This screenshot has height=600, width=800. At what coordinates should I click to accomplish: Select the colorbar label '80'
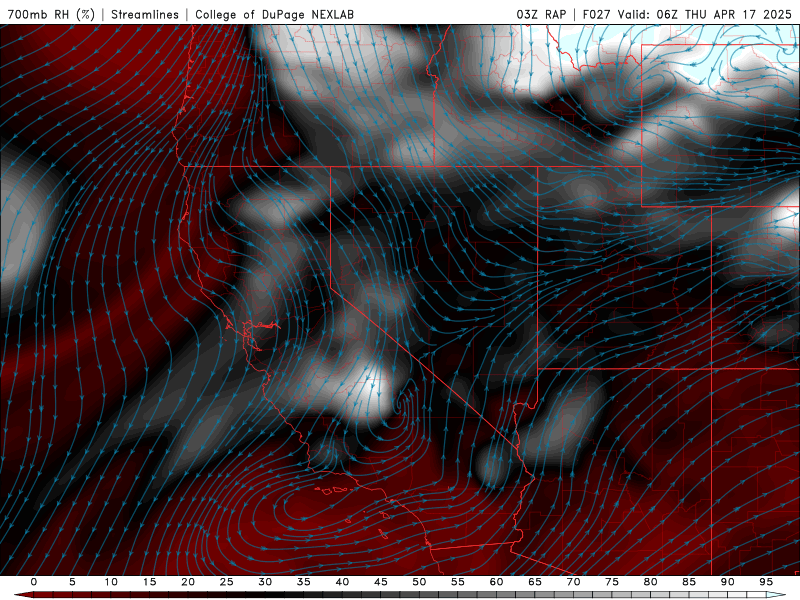pyautogui.click(x=650, y=582)
